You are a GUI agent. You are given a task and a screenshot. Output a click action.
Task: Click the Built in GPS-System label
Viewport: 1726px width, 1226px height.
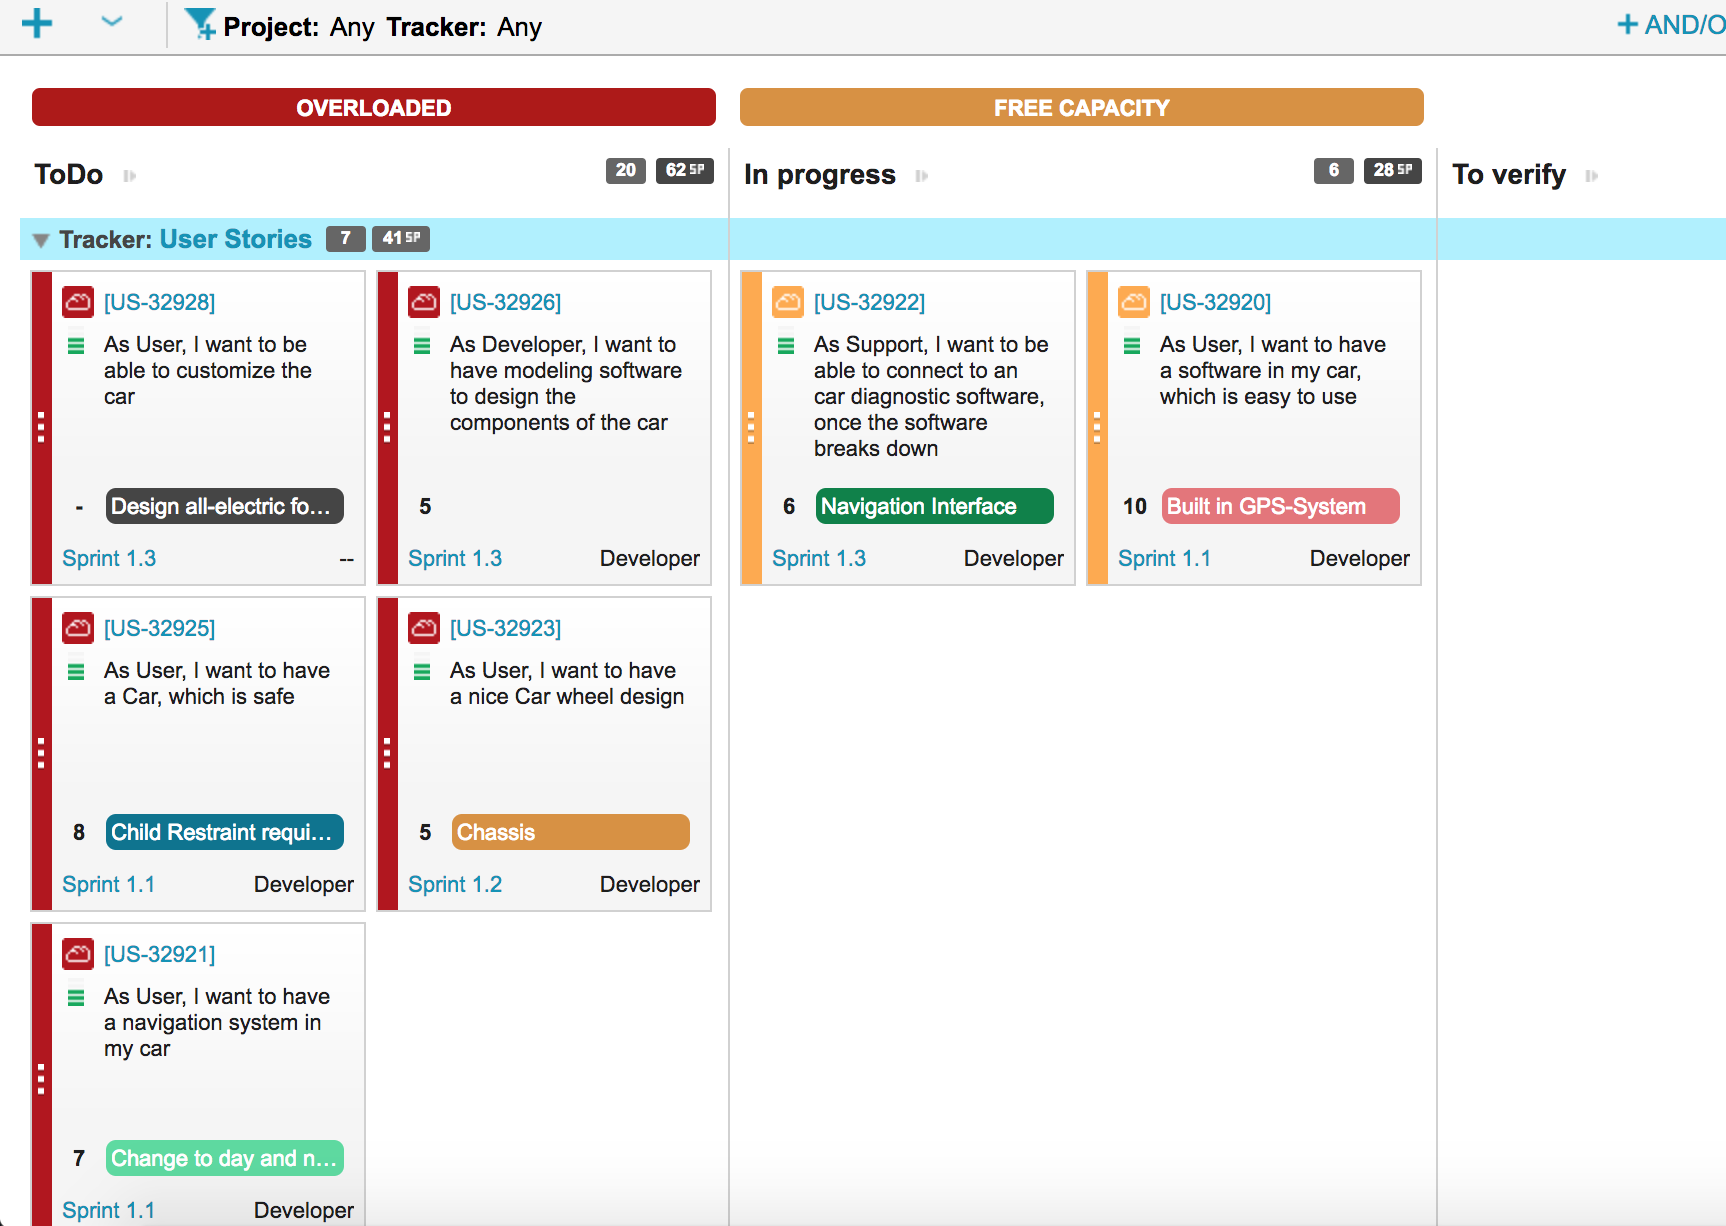(x=1279, y=506)
